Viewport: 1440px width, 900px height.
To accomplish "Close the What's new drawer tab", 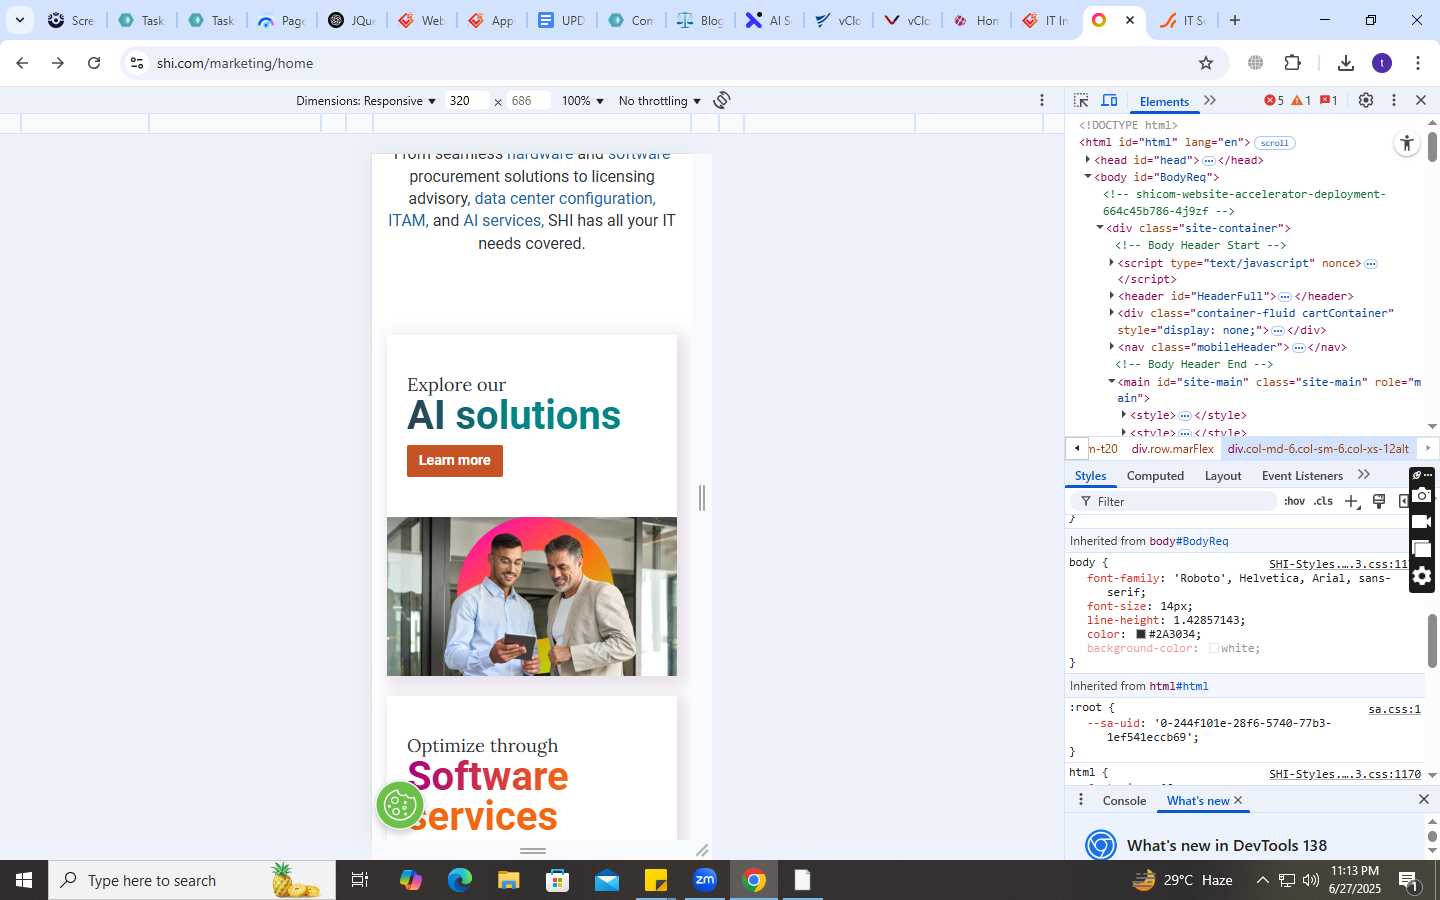I will [x=1238, y=800].
